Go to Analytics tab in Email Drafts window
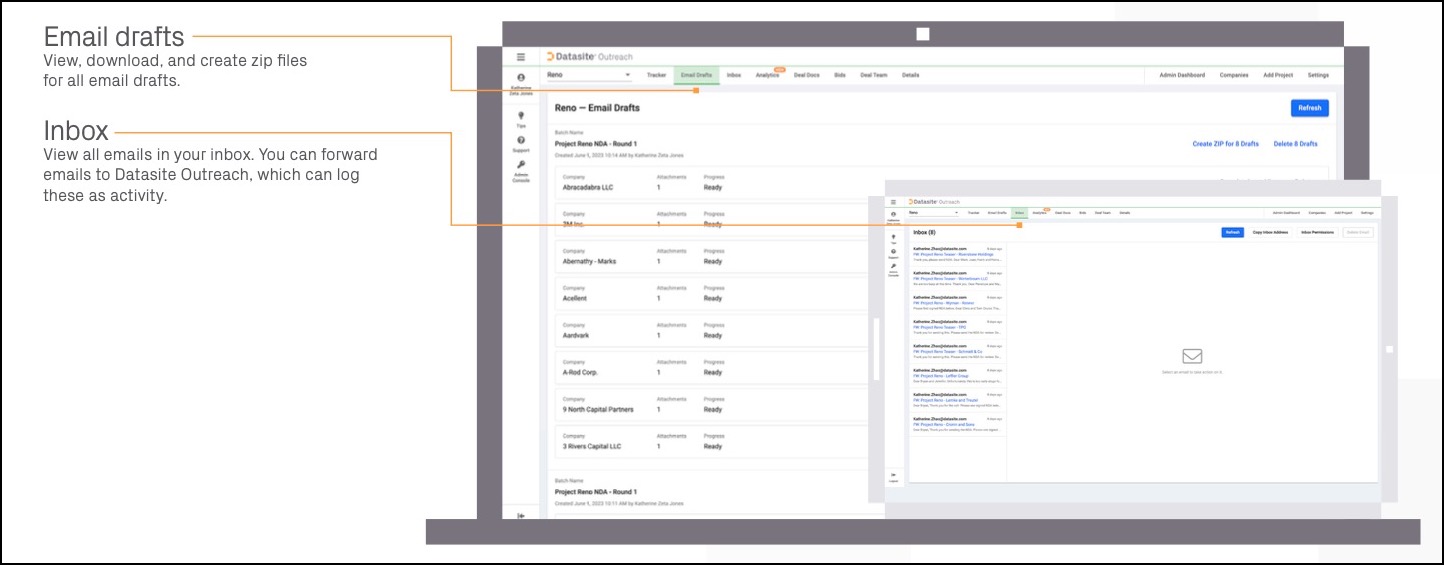This screenshot has height=565, width=1444. pos(767,75)
